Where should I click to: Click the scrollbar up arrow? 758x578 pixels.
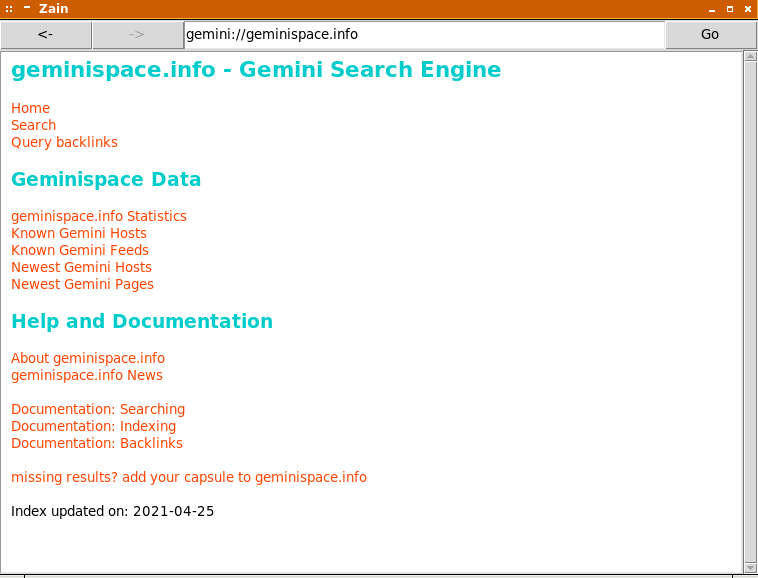click(x=750, y=57)
